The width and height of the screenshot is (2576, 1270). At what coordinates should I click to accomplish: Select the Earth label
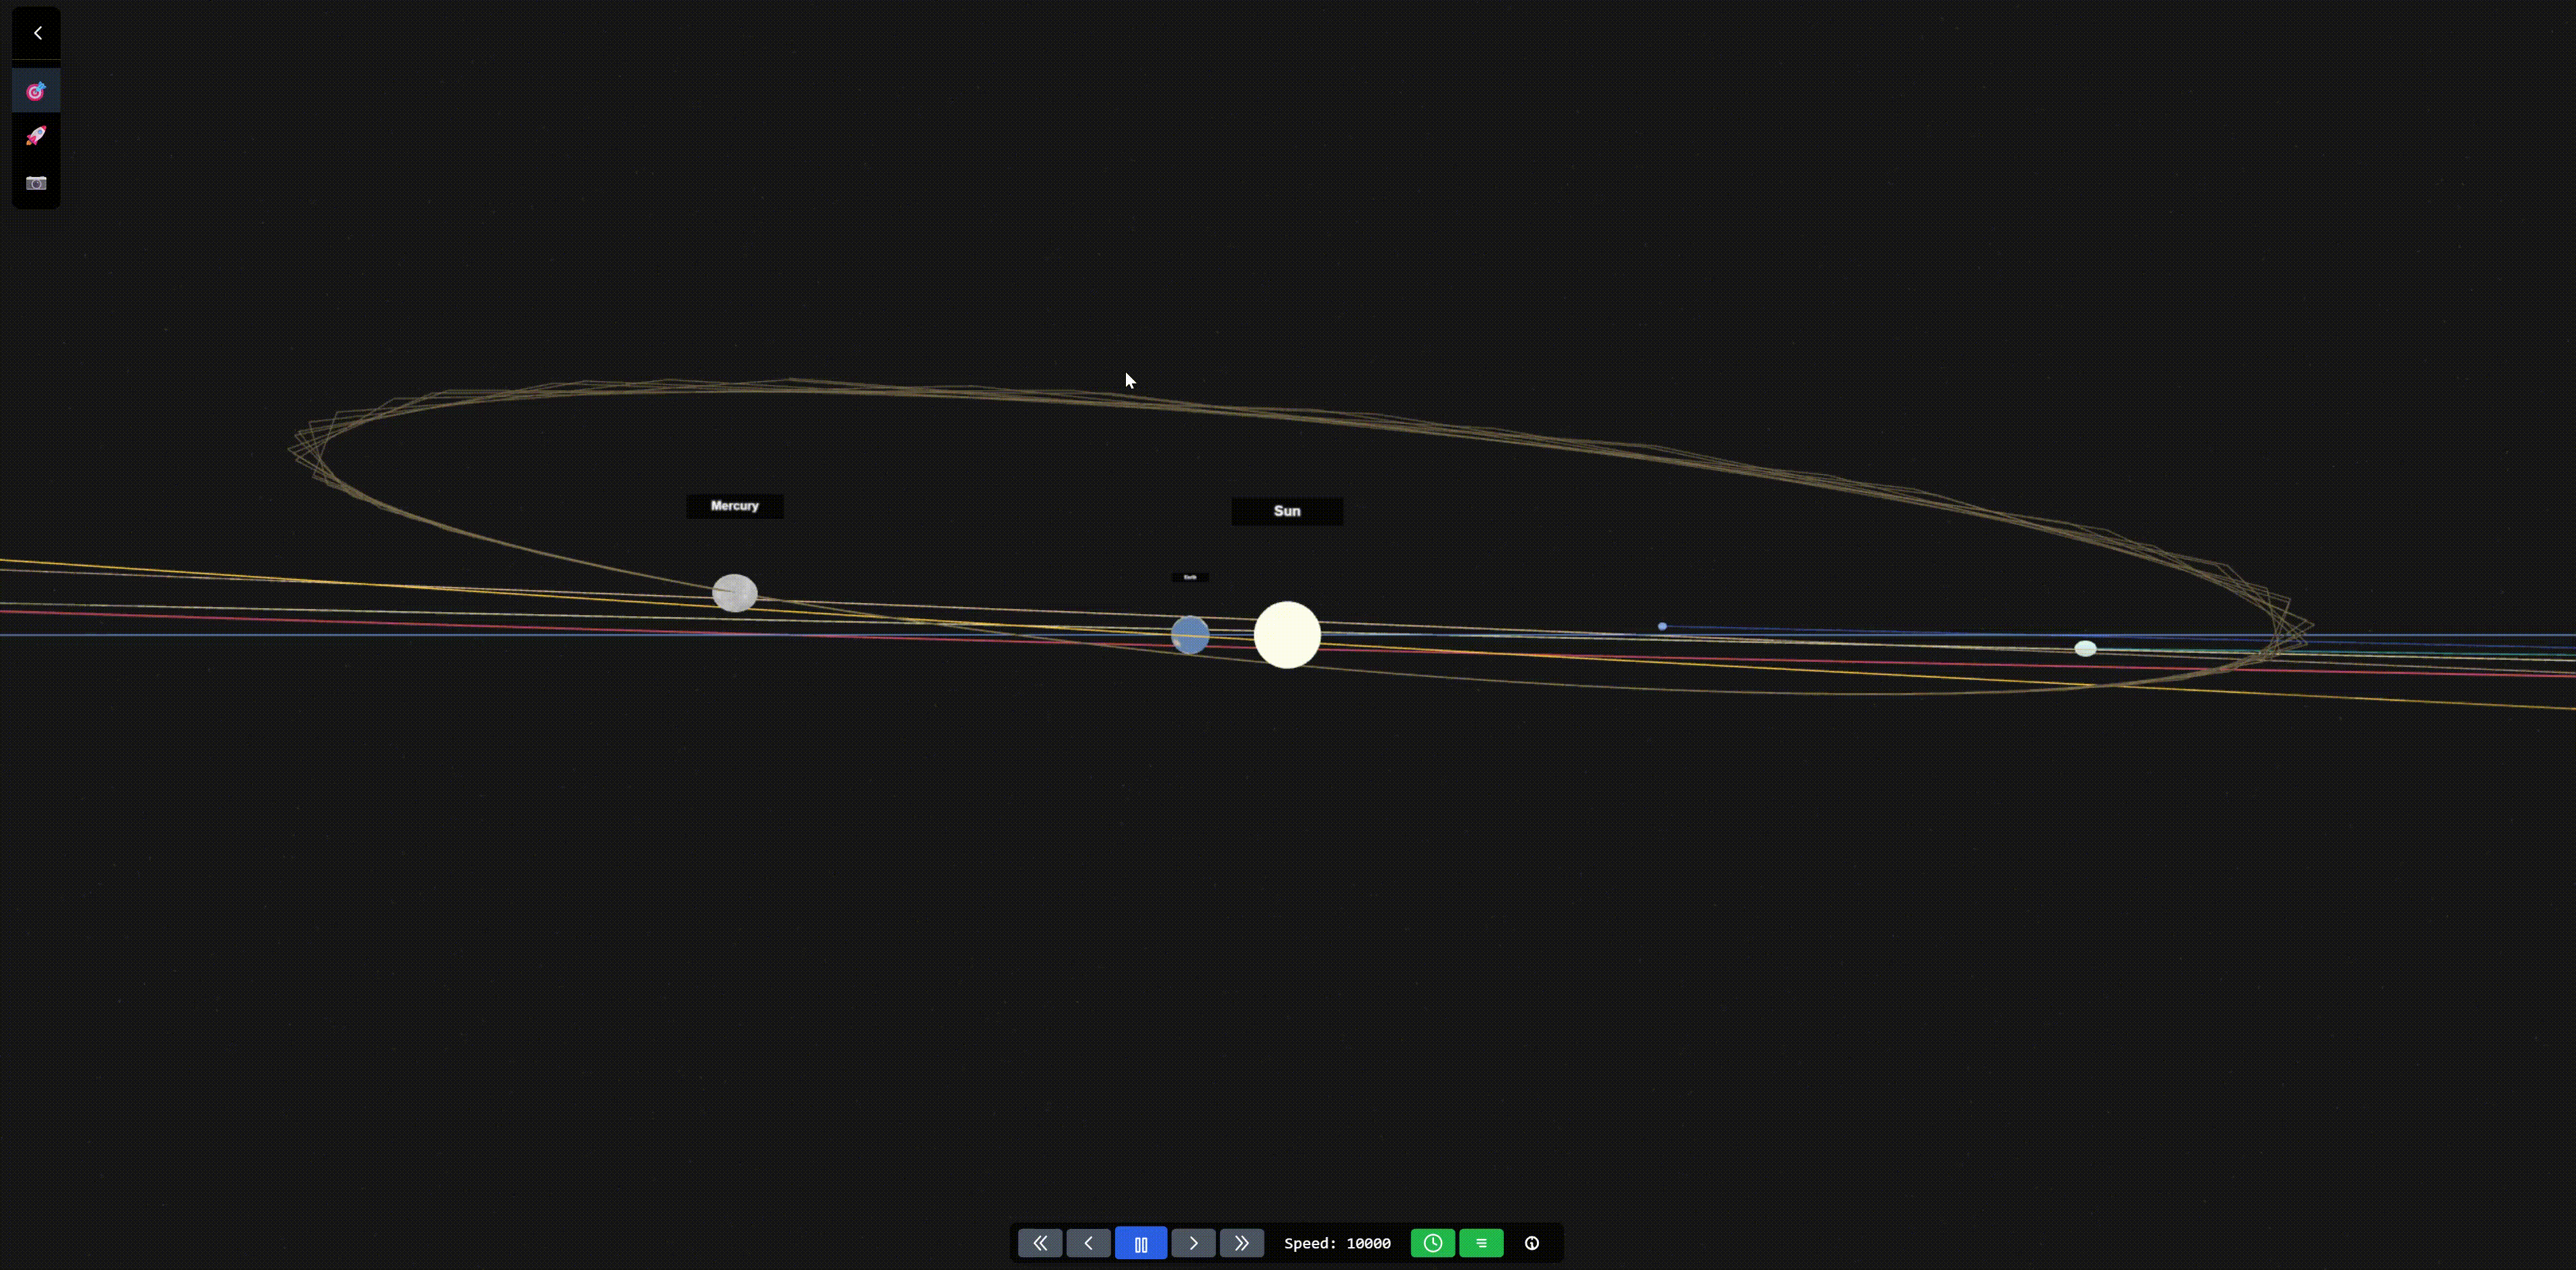pos(1189,576)
